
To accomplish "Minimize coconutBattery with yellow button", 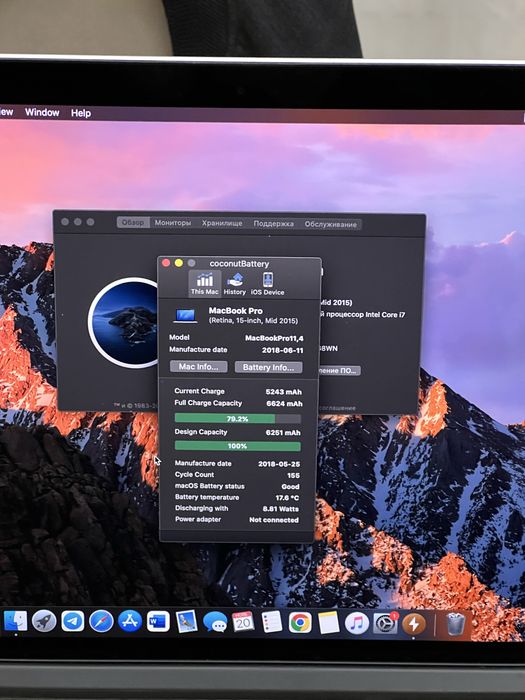I will tap(179, 263).
